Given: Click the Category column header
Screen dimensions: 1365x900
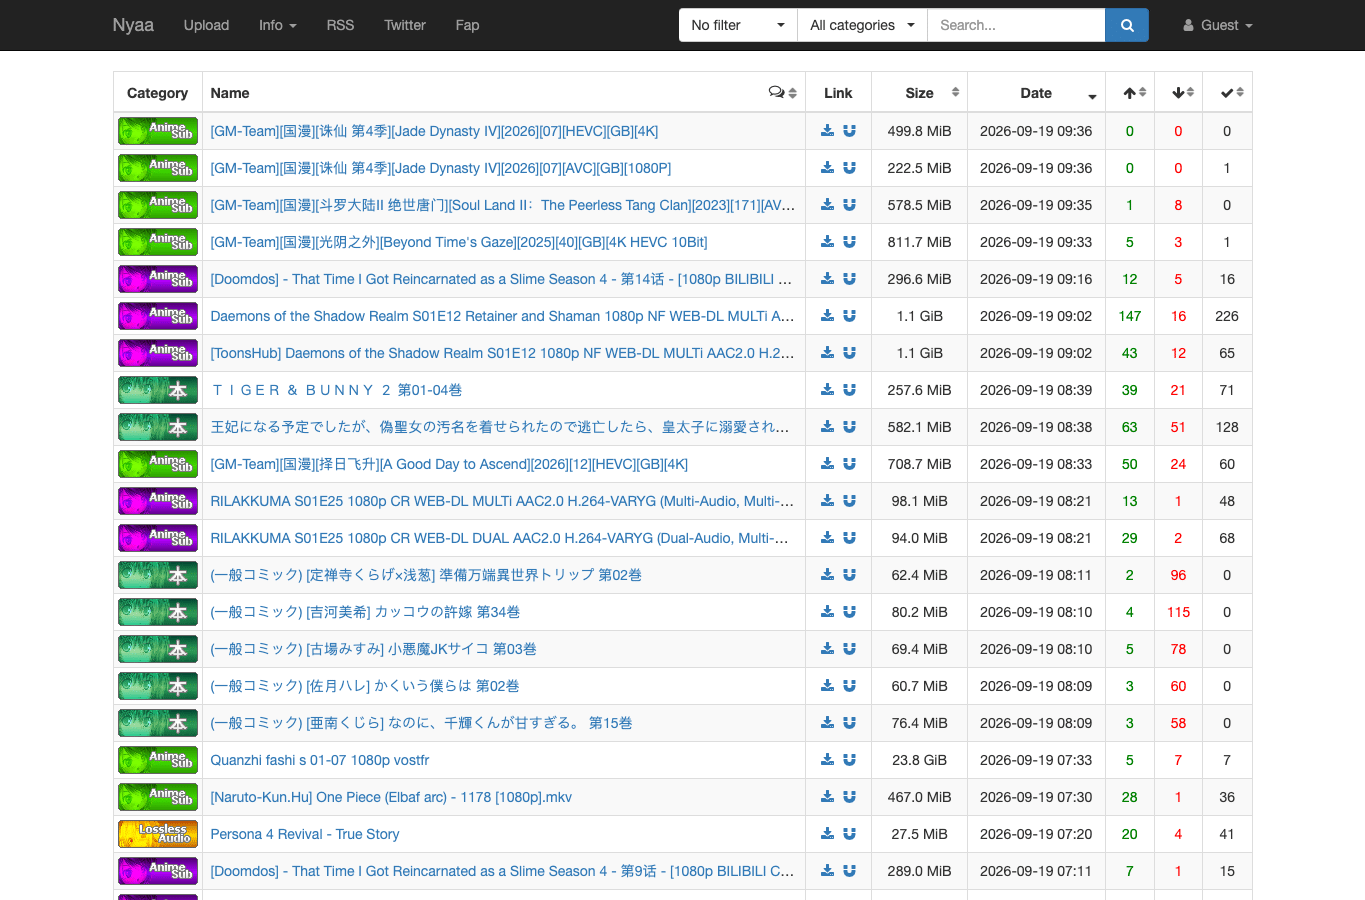Looking at the screenshot, I should point(157,93).
